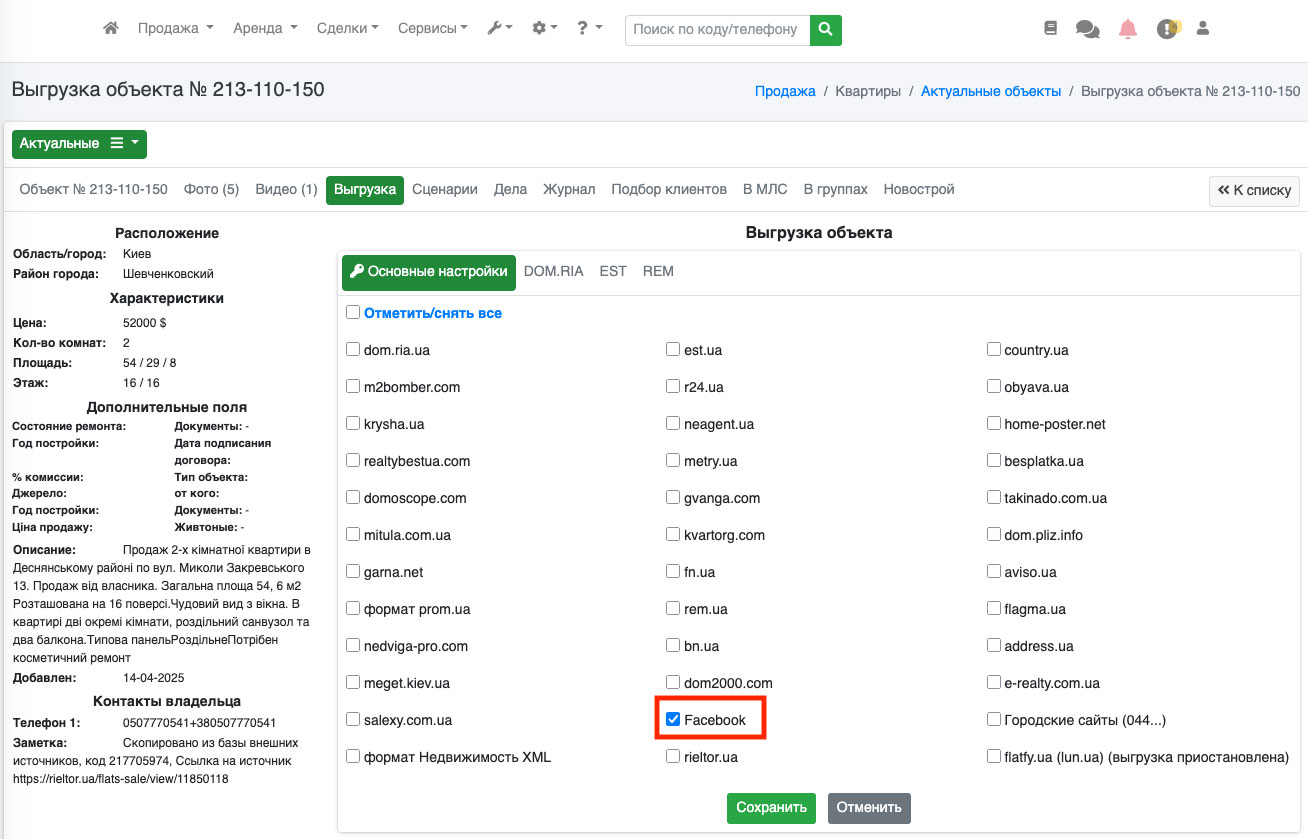Expand the Сервисы dropdown menu
Viewport: 1308px width, 839px height.
coord(432,29)
